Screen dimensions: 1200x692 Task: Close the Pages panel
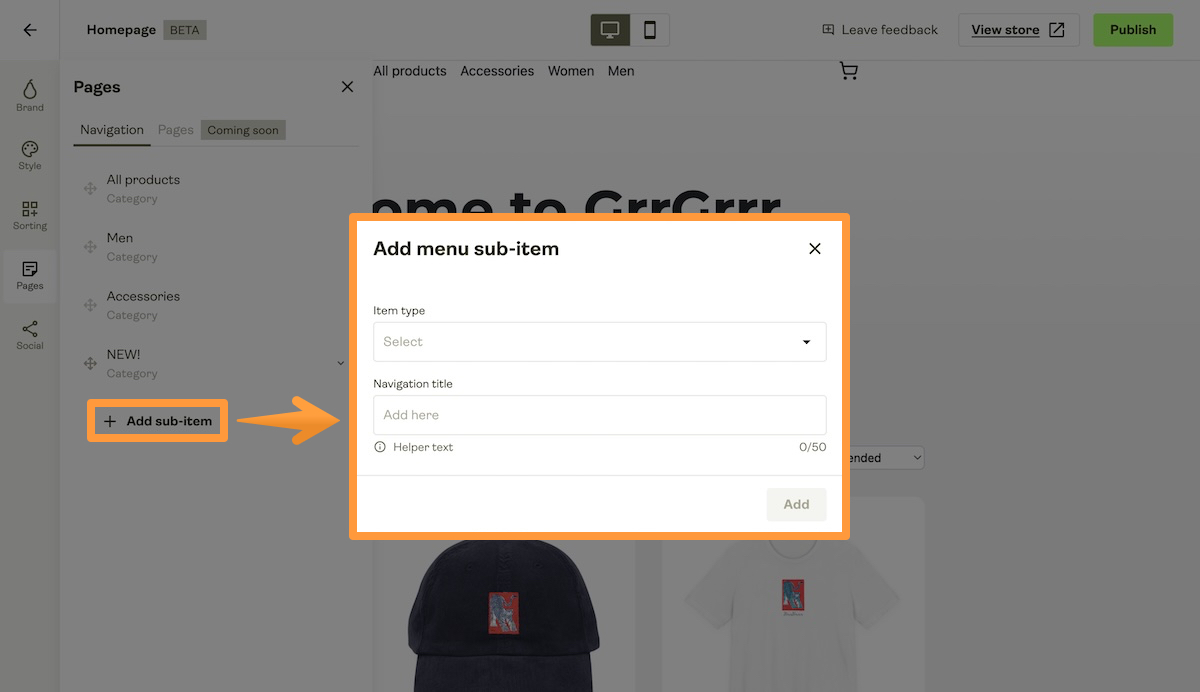point(347,87)
